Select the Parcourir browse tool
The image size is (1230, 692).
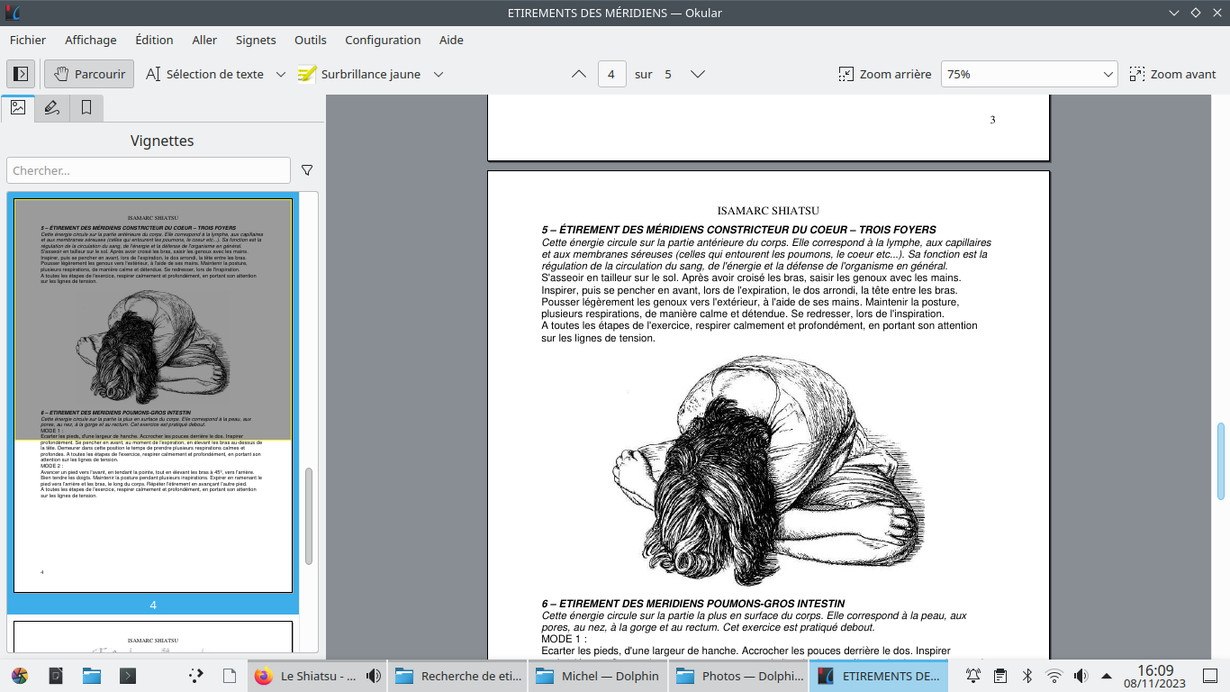89,74
